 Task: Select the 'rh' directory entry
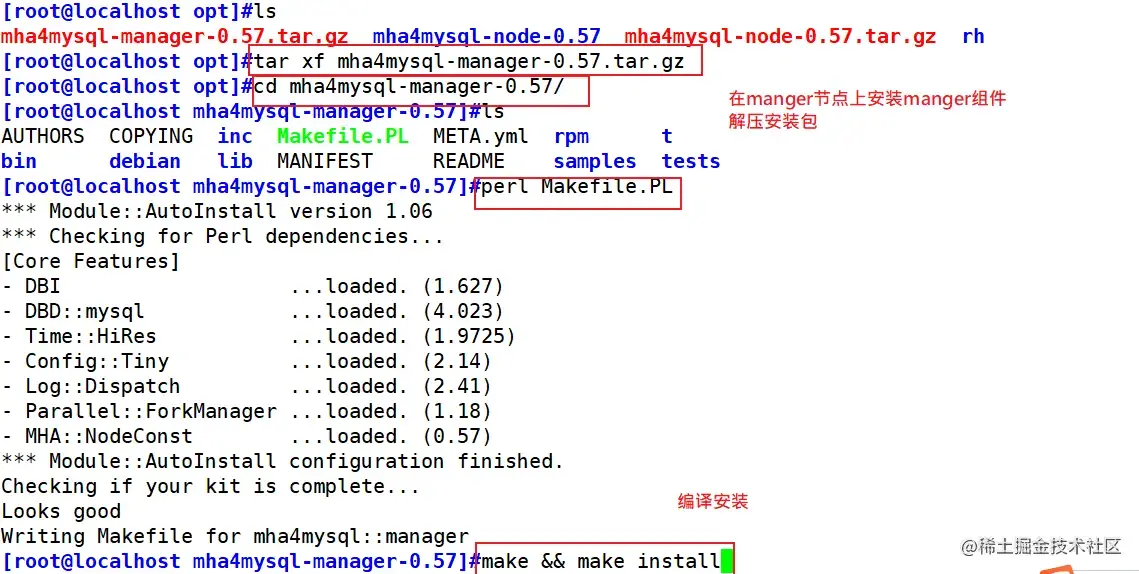(973, 36)
